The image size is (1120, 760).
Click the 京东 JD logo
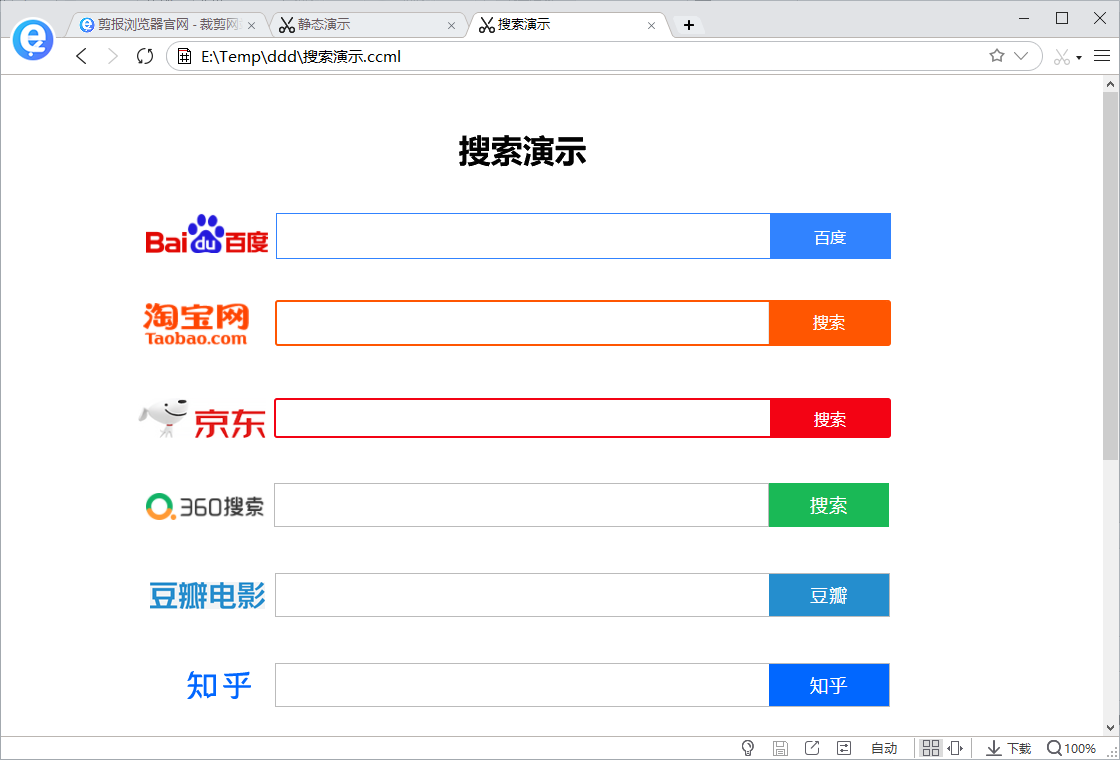202,419
